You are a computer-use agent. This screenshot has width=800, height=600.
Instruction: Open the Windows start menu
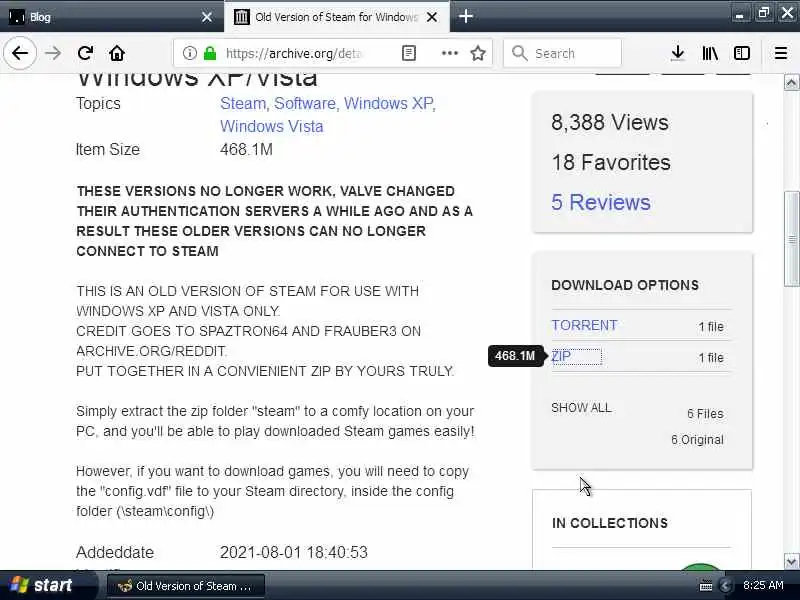pos(47,585)
